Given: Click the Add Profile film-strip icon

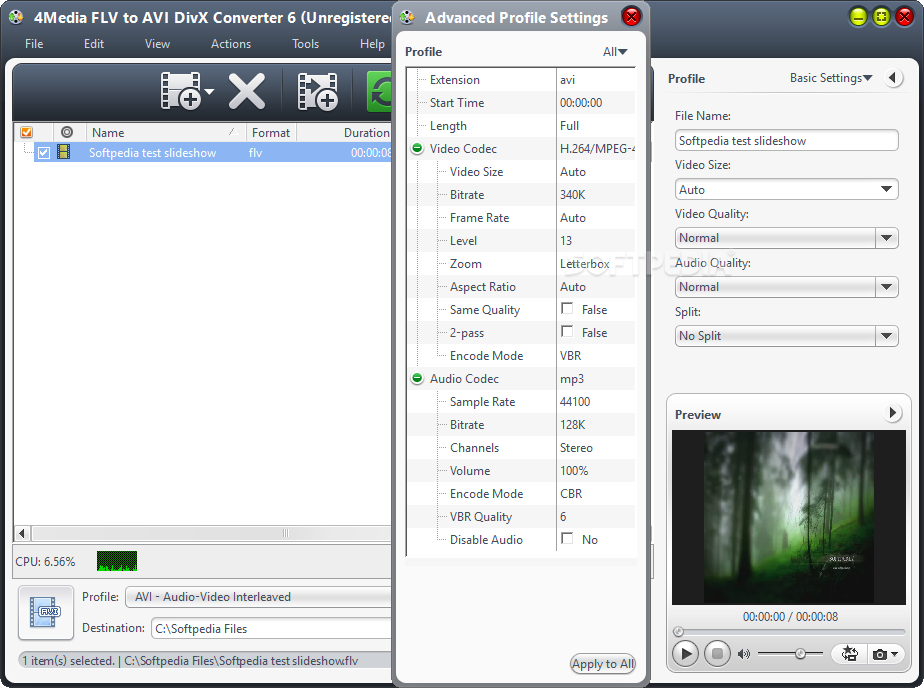Looking at the screenshot, I should [317, 91].
